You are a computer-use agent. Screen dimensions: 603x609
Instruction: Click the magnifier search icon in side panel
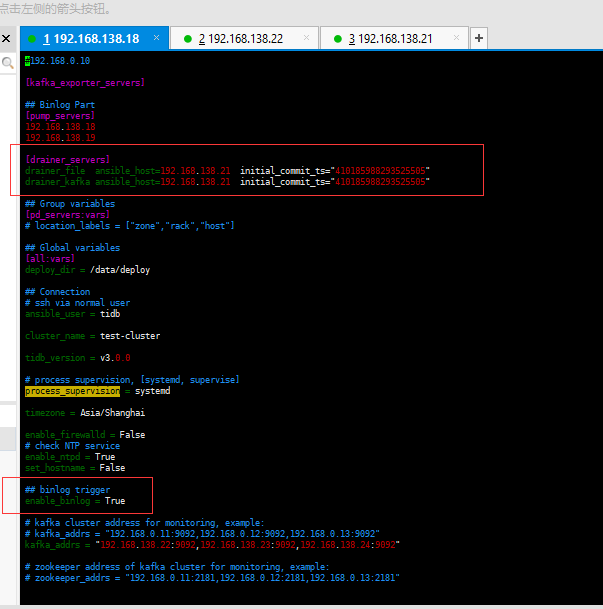coord(7,62)
